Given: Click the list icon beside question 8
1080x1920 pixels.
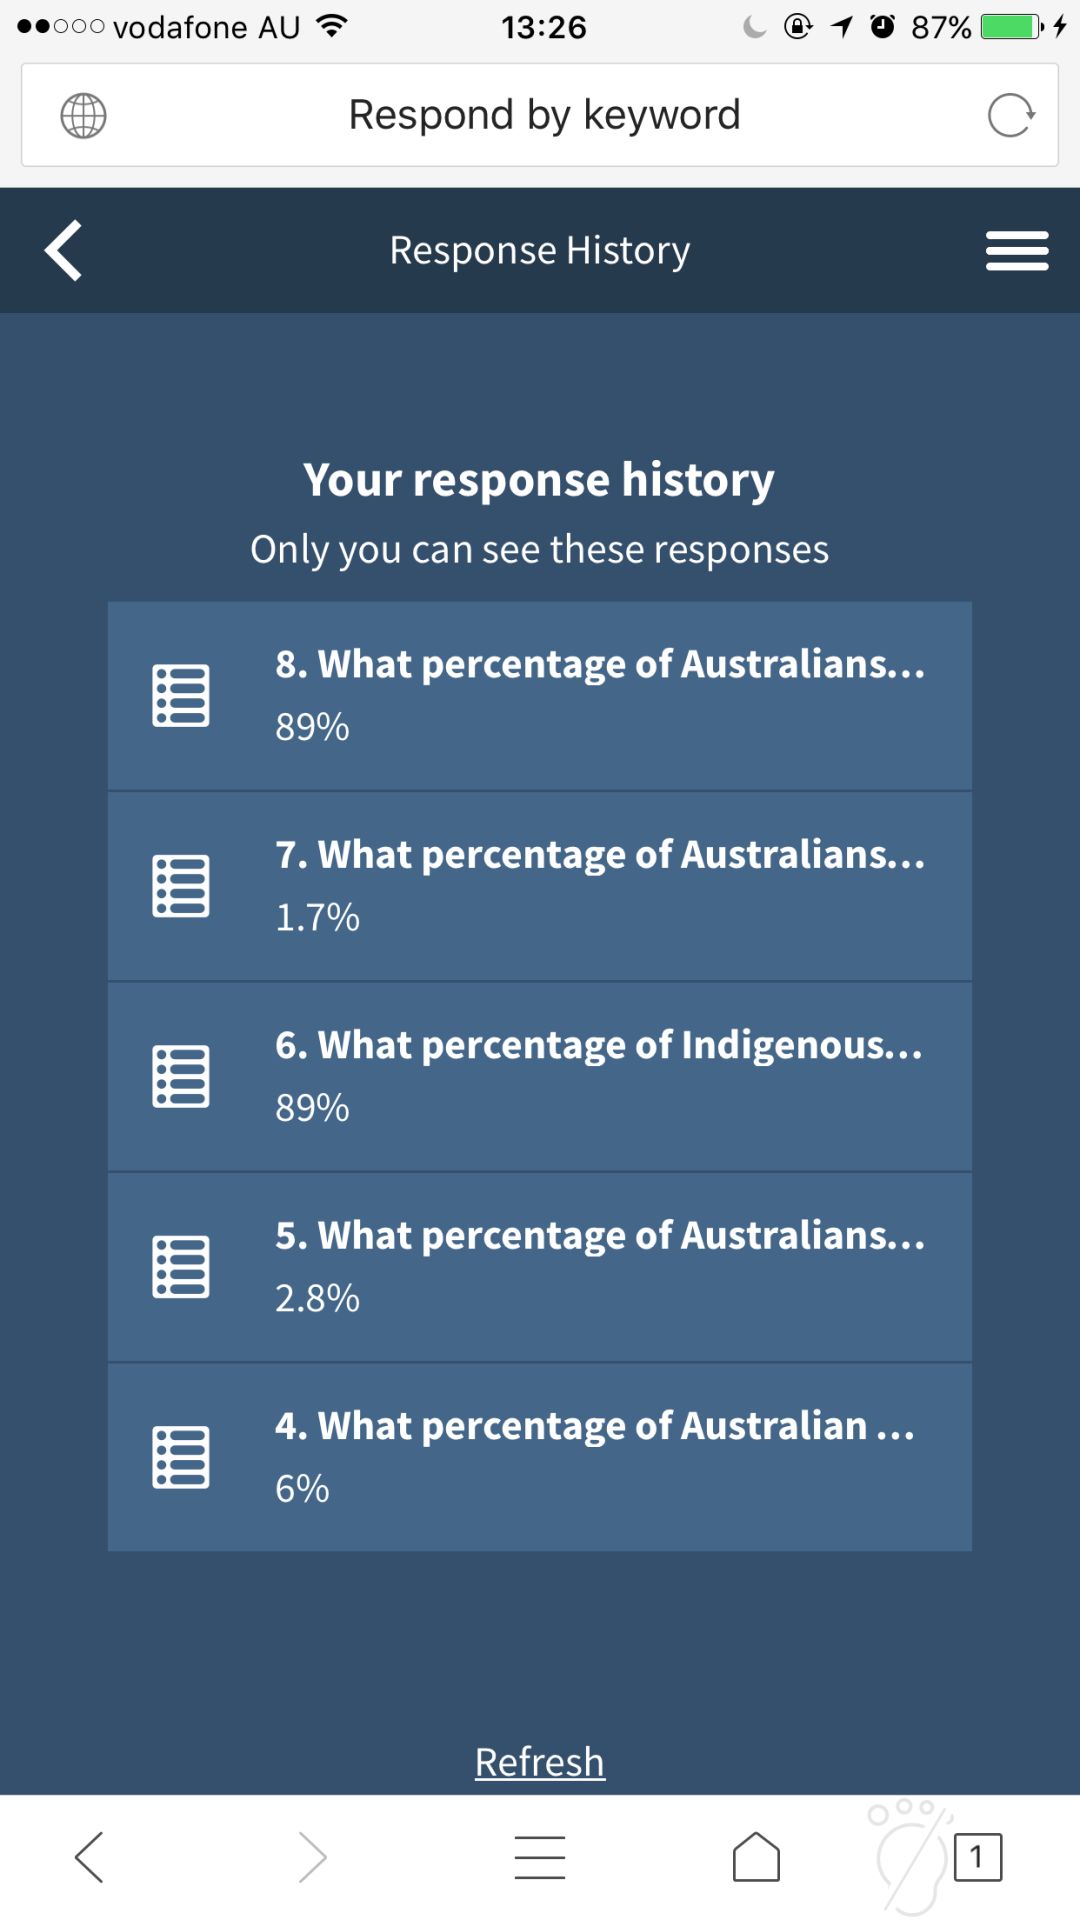Looking at the screenshot, I should [x=181, y=695].
